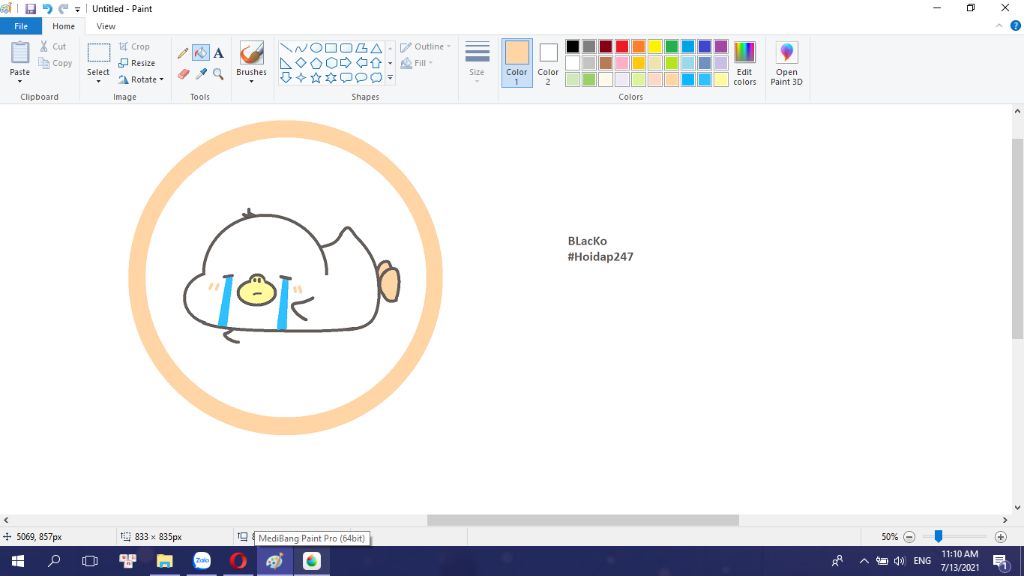Open Paint 3D
This screenshot has height=576, width=1024.
[786, 63]
